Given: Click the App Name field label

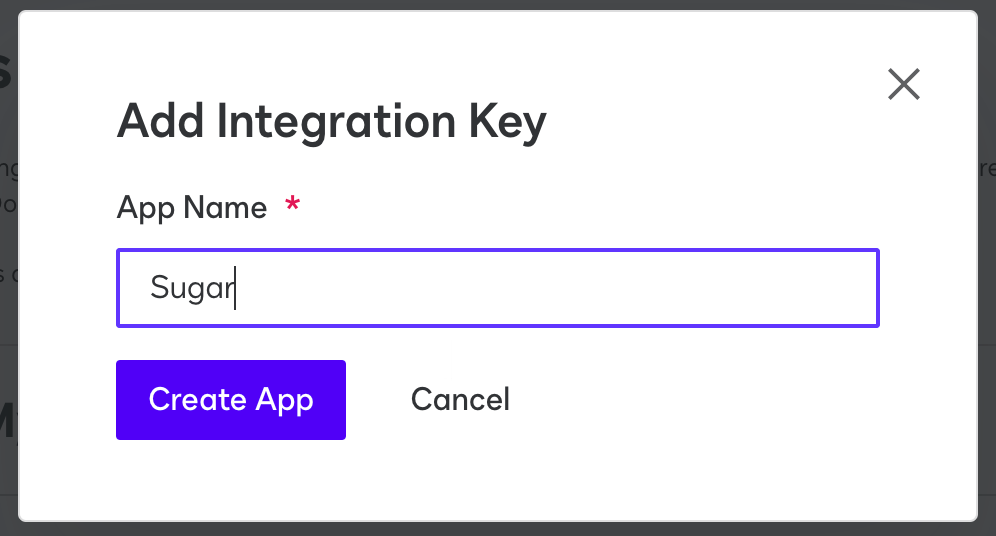Looking at the screenshot, I should click(192, 208).
